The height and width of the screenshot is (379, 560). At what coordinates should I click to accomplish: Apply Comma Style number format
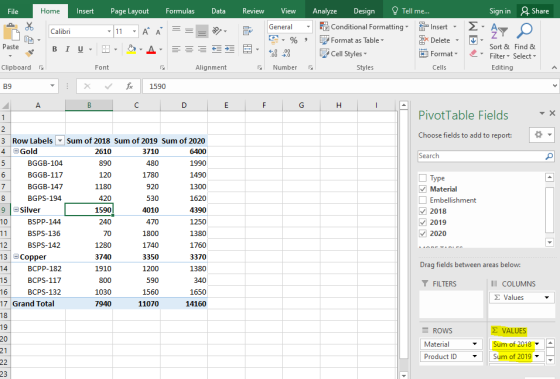306,40
